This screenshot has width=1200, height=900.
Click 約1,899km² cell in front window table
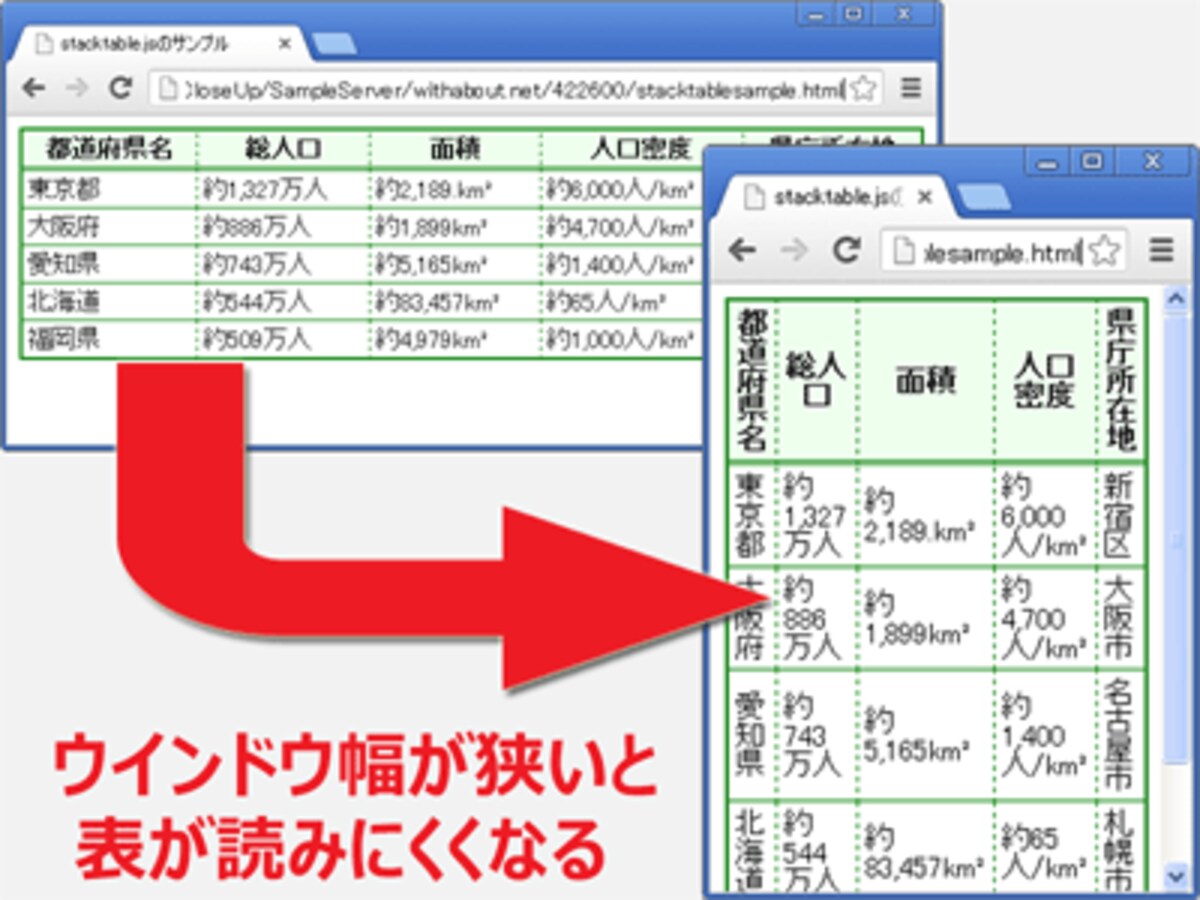pos(926,617)
